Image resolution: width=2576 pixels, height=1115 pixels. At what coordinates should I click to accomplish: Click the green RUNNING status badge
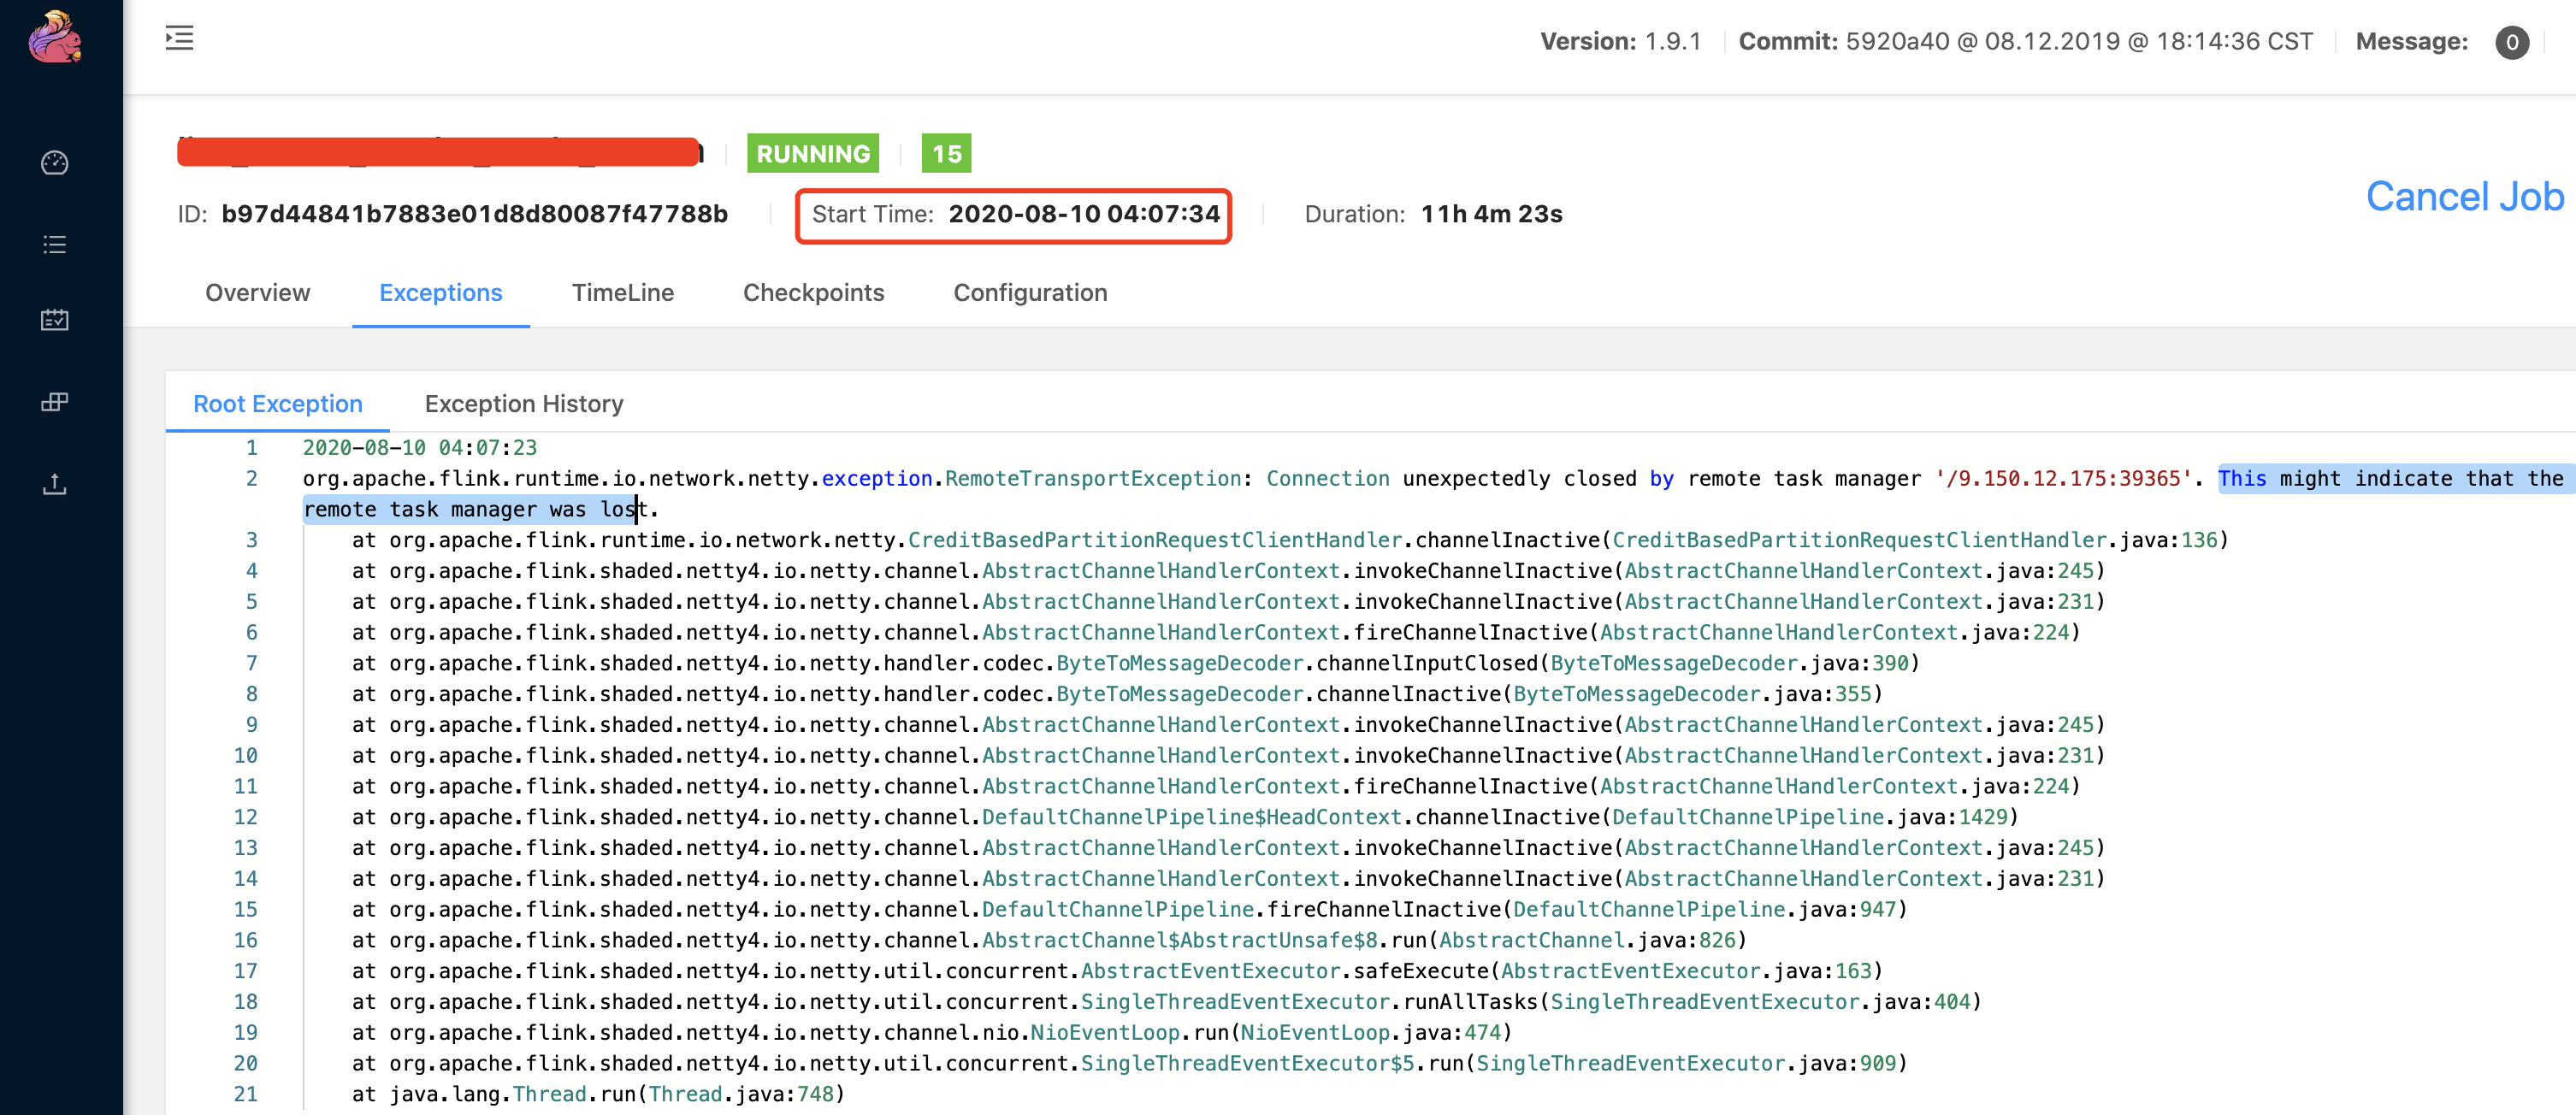tap(812, 154)
